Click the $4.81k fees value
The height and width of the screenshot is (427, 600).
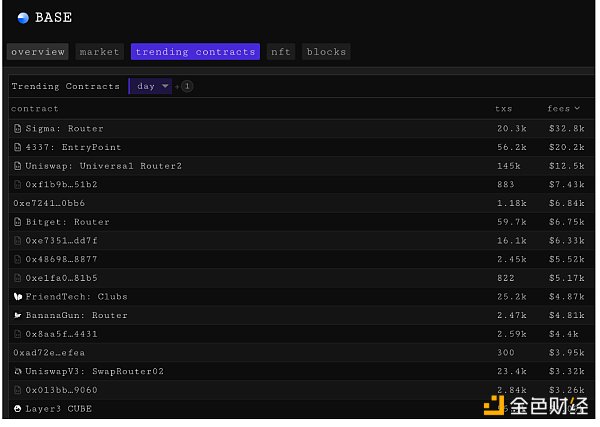[x=567, y=315]
